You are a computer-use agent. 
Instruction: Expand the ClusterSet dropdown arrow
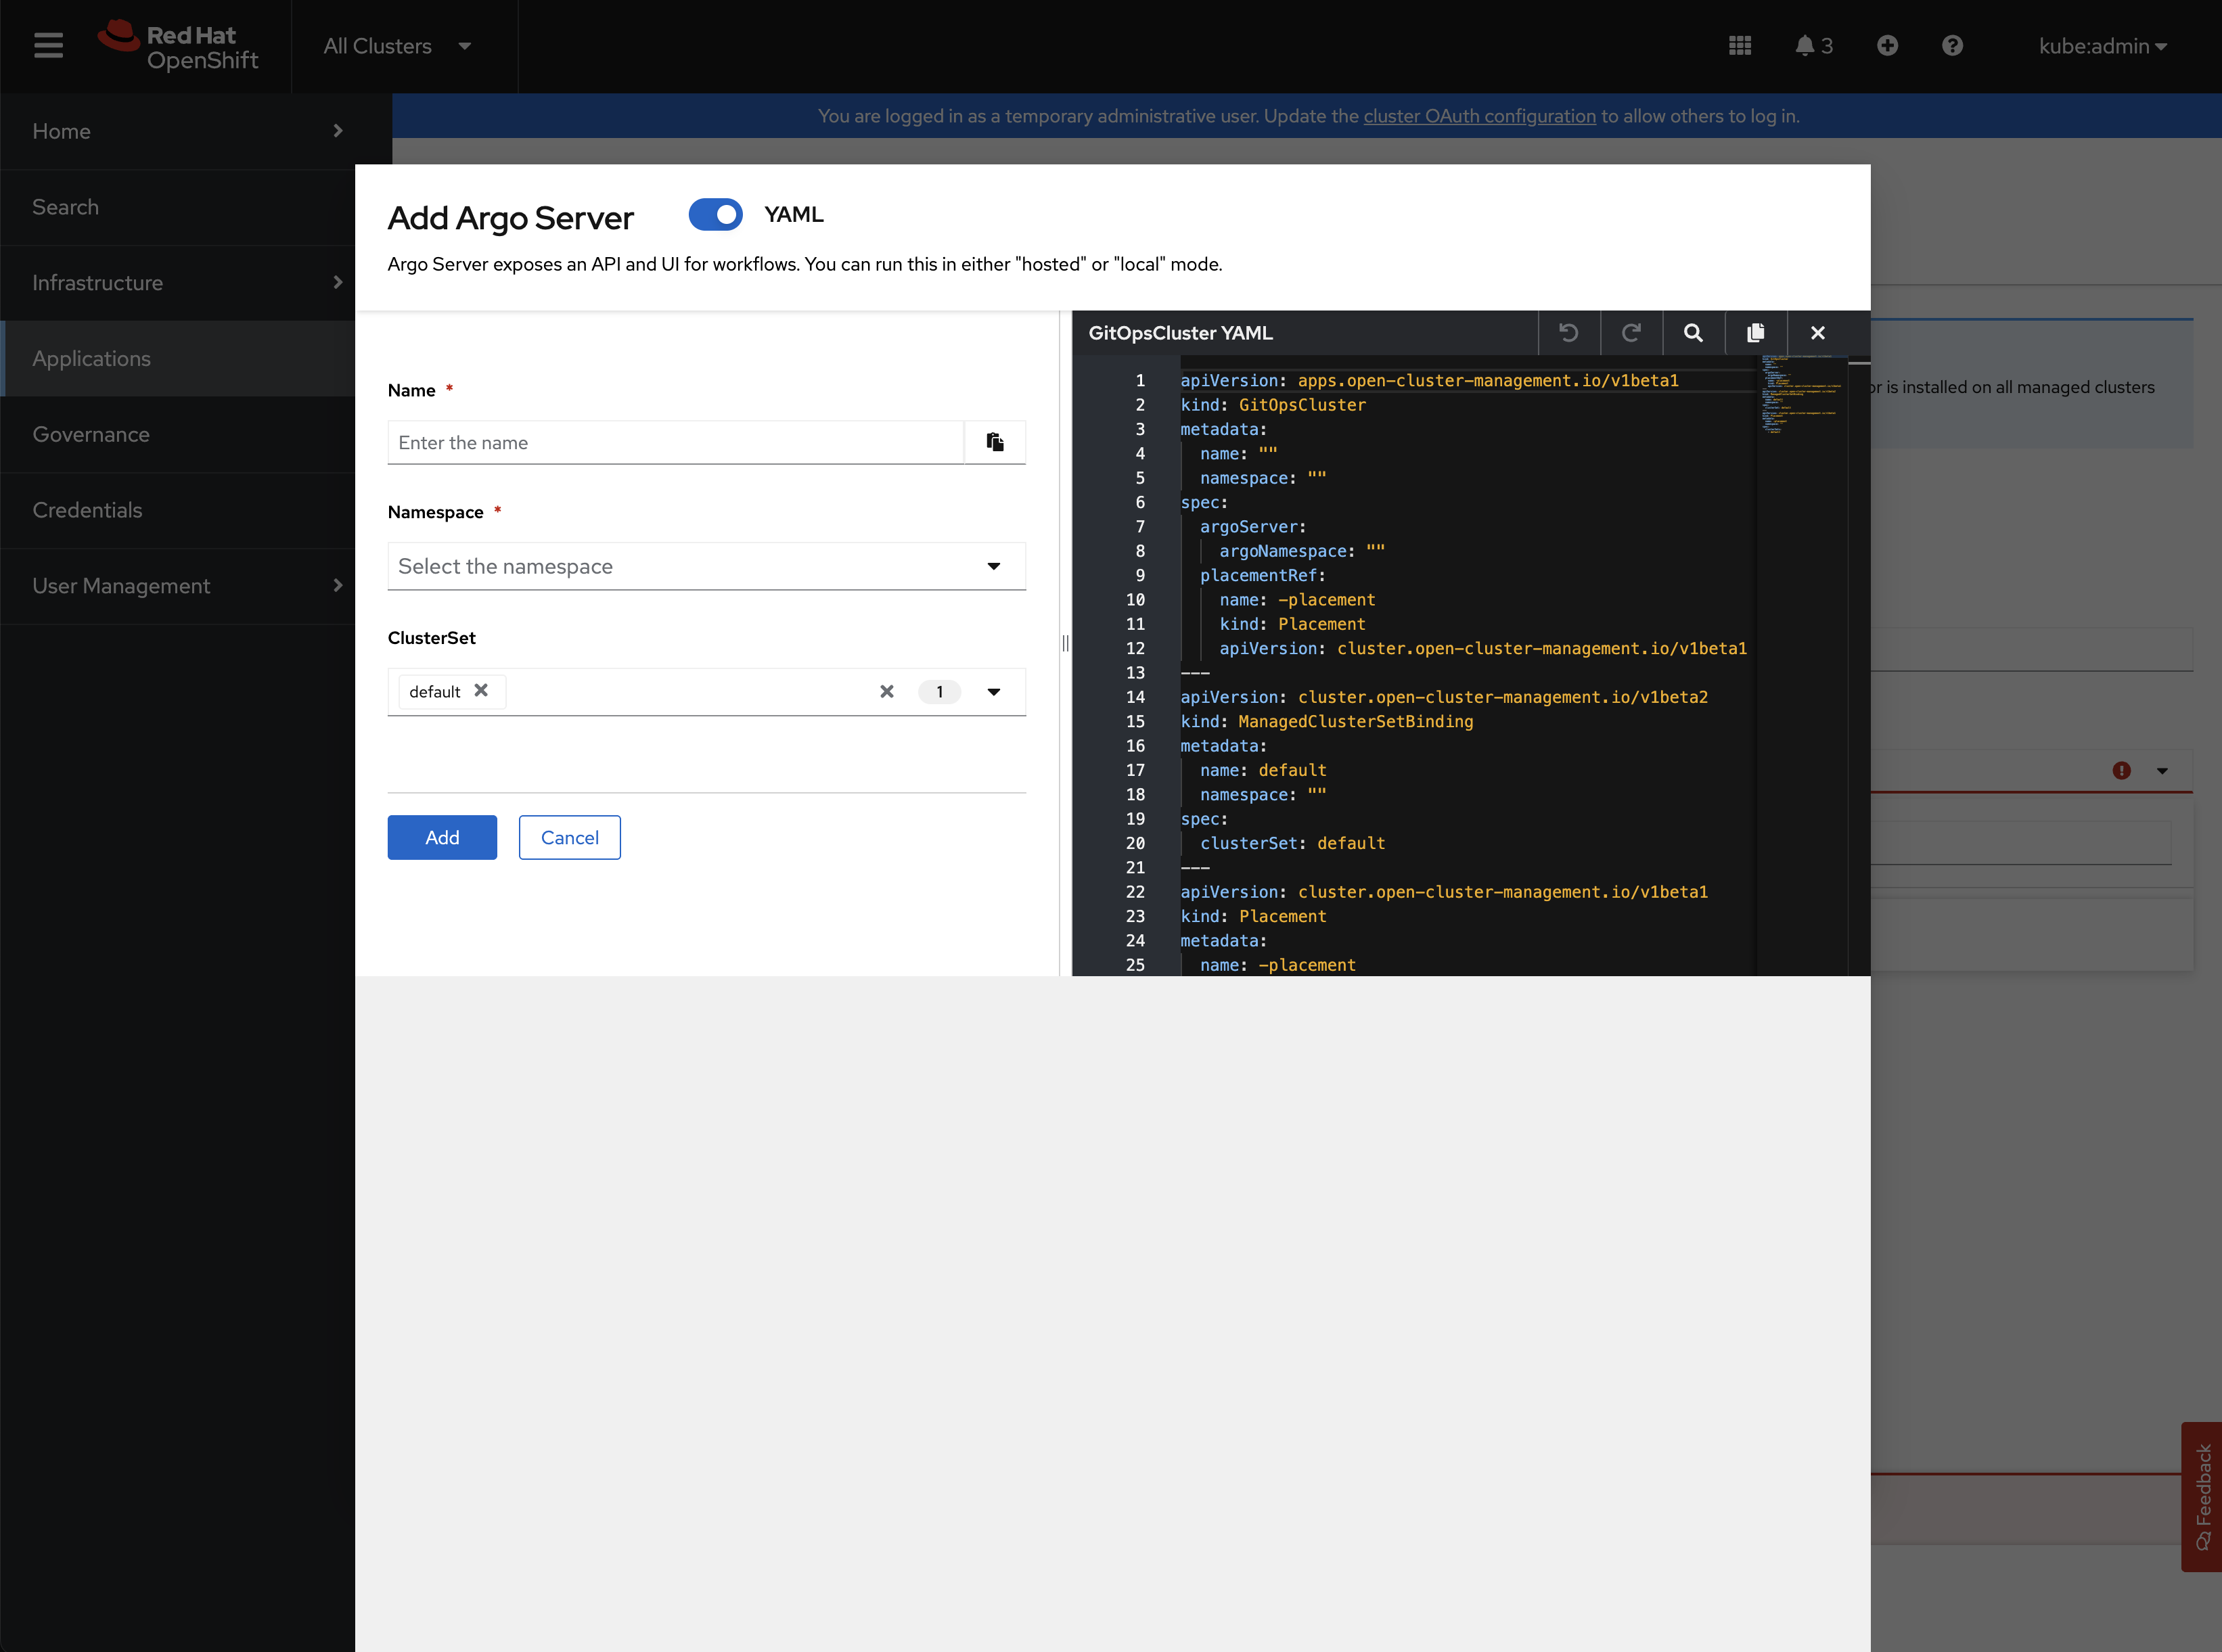point(993,692)
